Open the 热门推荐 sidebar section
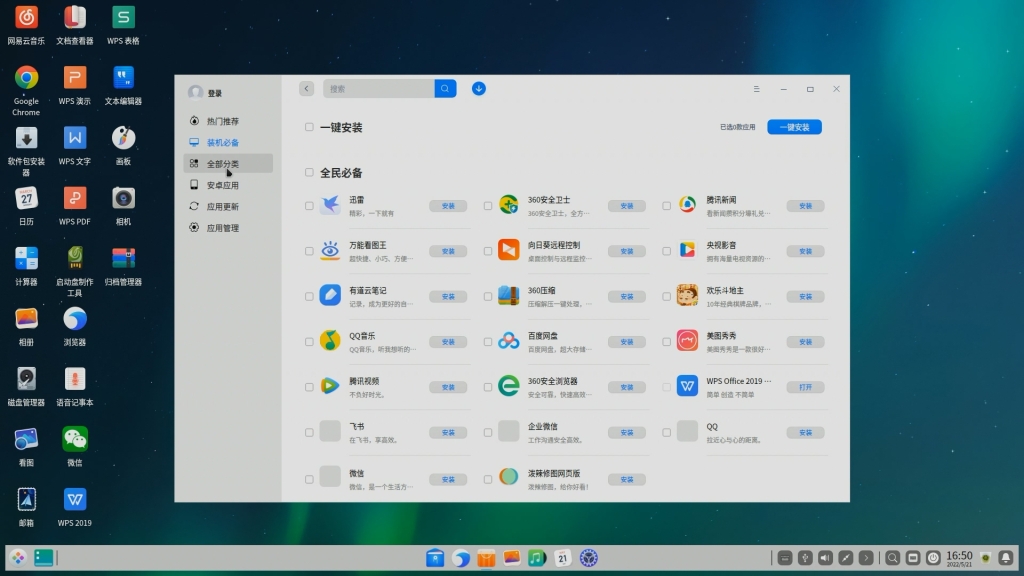The image size is (1024, 576). (x=228, y=121)
